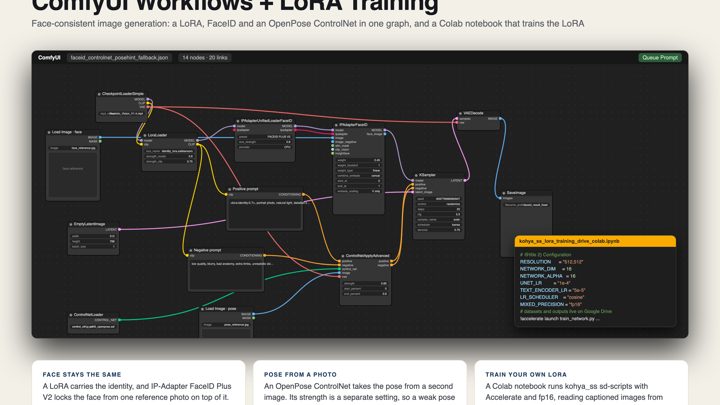Screen dimensions: 720x405
Task: Click the Positive prompt CONDITIONING output port
Action: [x=304, y=195]
